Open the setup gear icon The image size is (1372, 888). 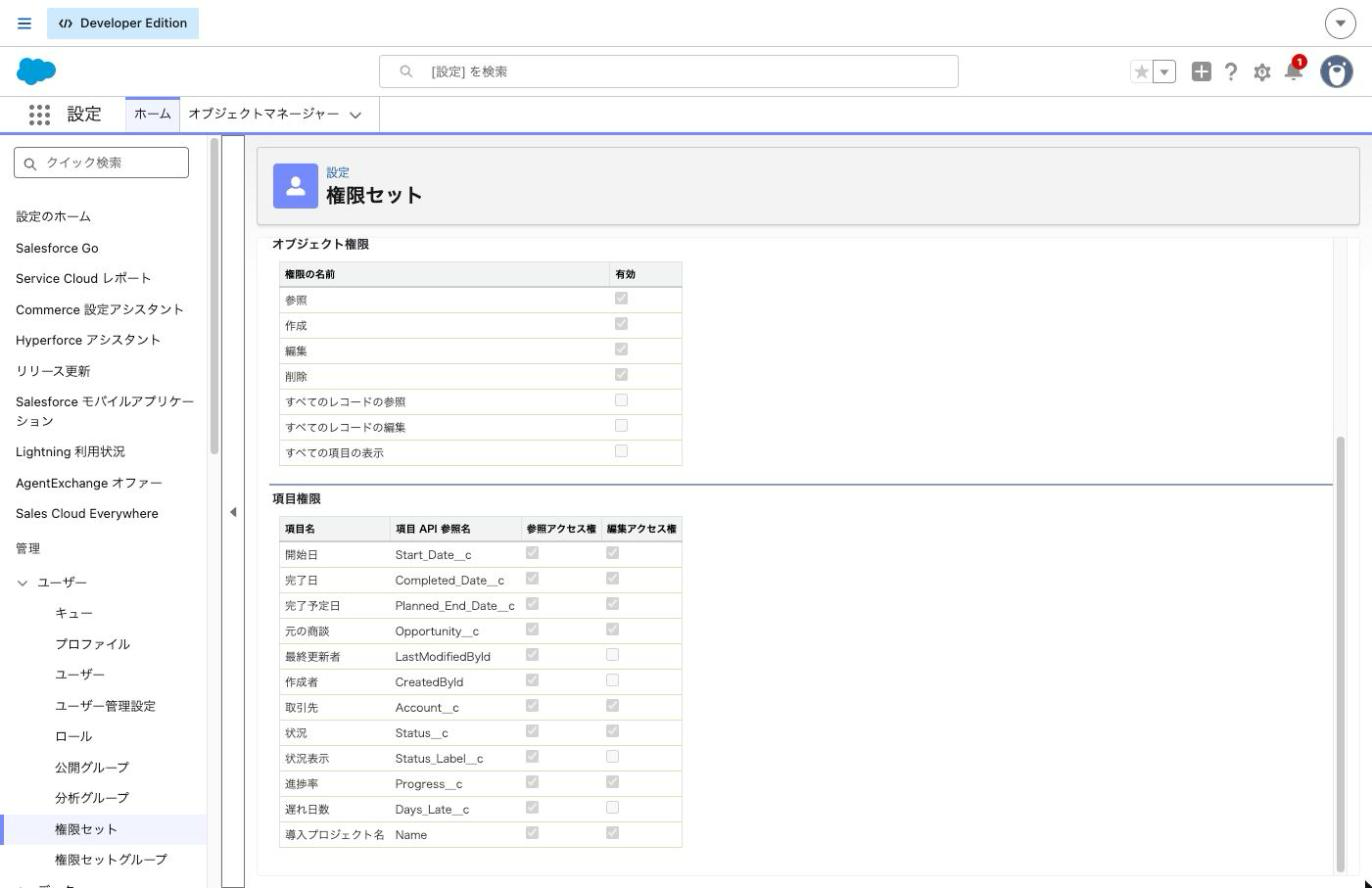(1262, 72)
